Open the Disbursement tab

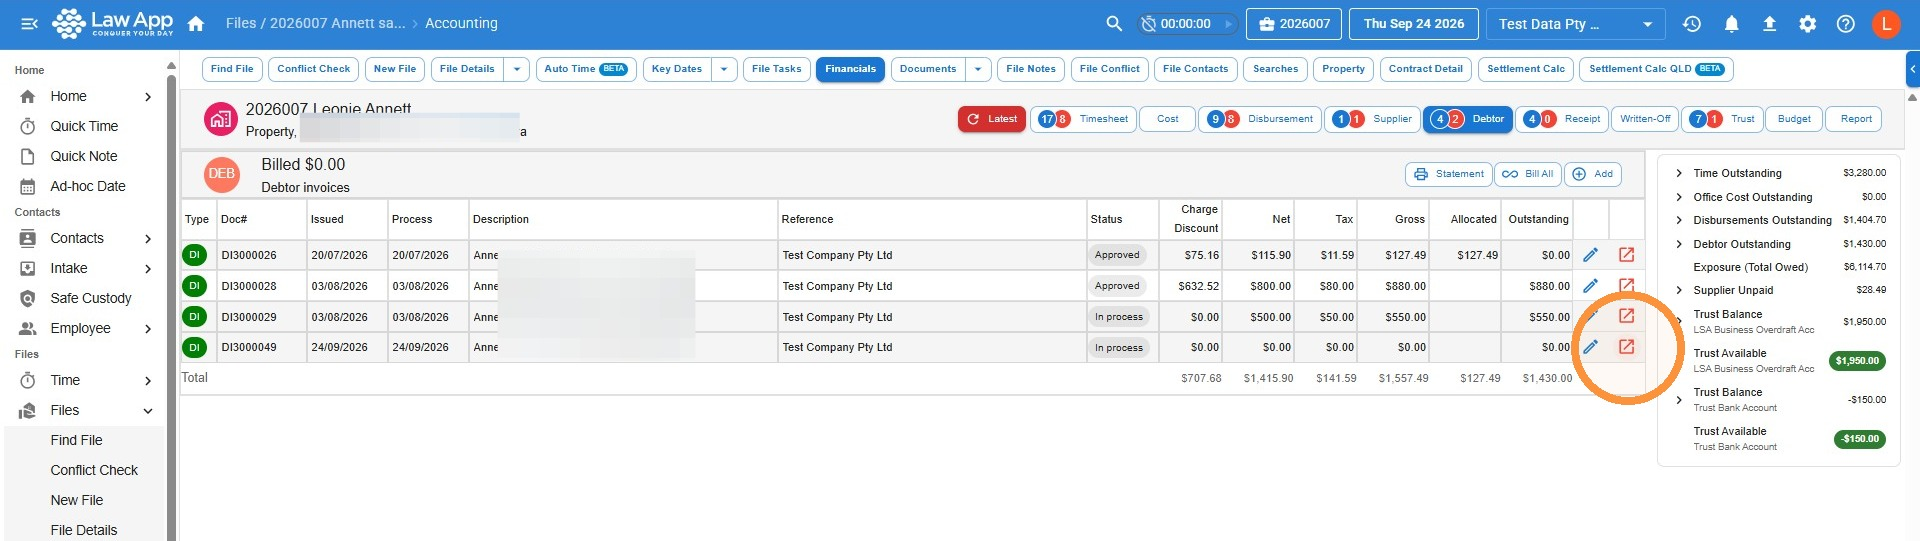pyautogui.click(x=1260, y=119)
